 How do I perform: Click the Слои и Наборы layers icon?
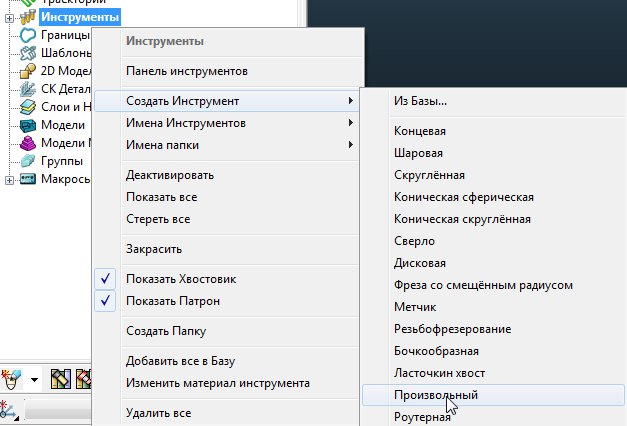point(28,107)
